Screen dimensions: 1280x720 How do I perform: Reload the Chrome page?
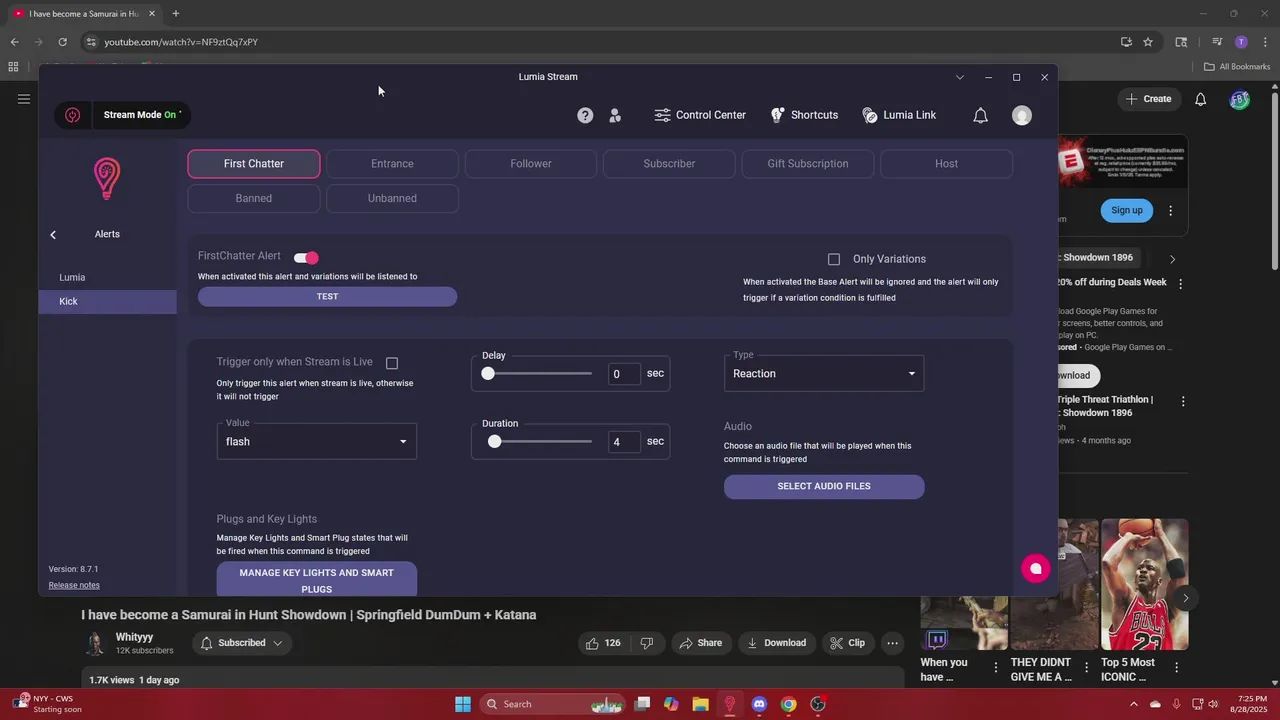pyautogui.click(x=62, y=42)
